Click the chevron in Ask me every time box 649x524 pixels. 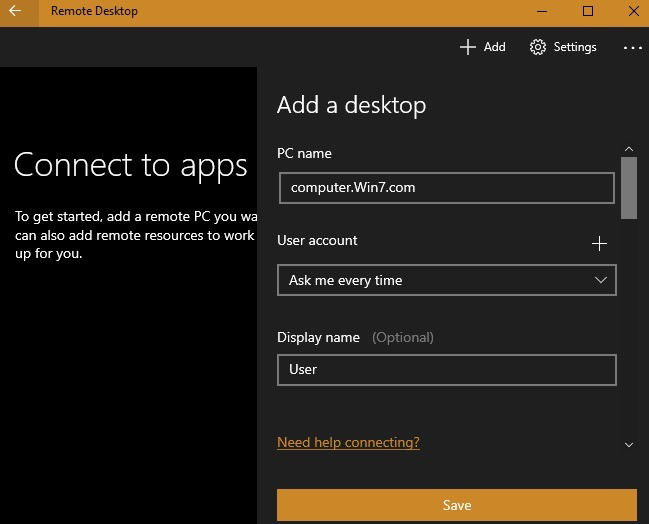point(601,280)
